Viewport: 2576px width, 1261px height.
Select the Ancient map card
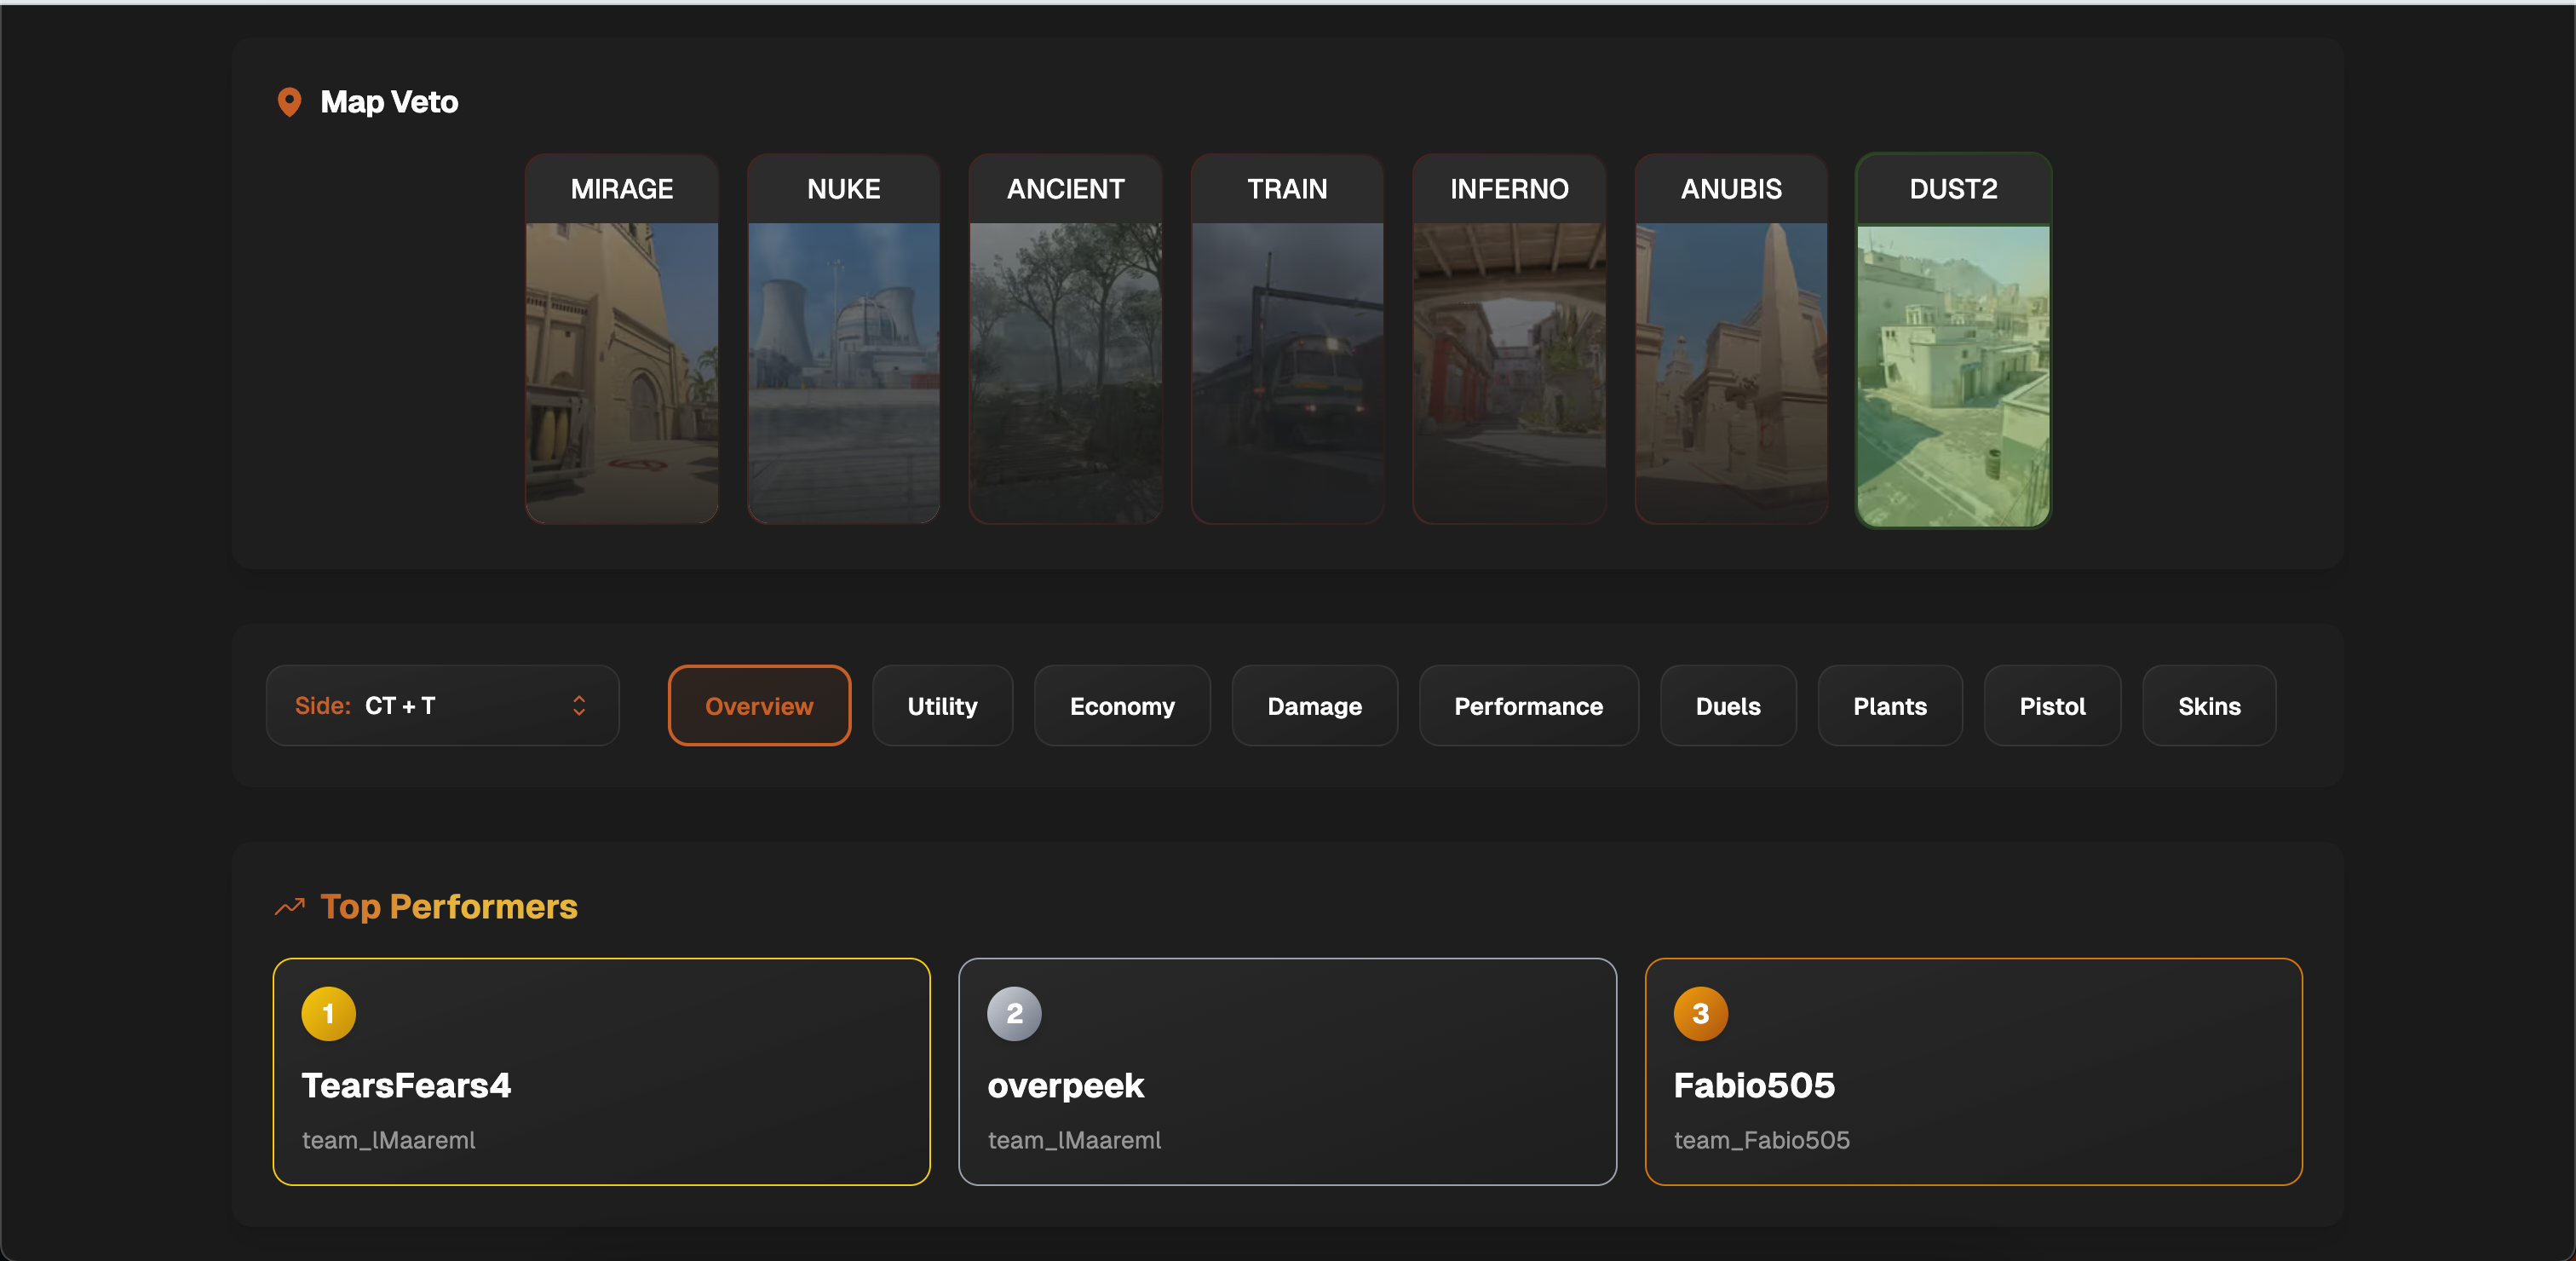1066,339
